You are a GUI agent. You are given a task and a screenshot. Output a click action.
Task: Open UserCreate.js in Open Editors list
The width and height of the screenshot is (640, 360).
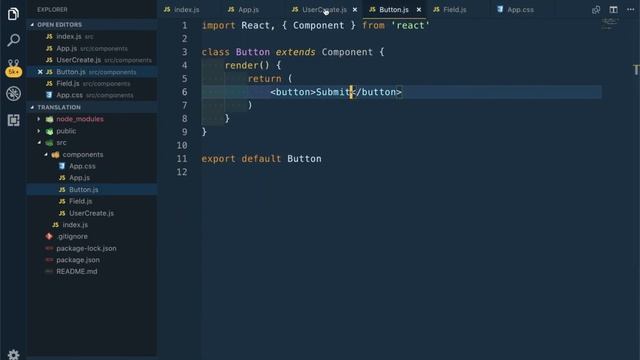pos(92,60)
